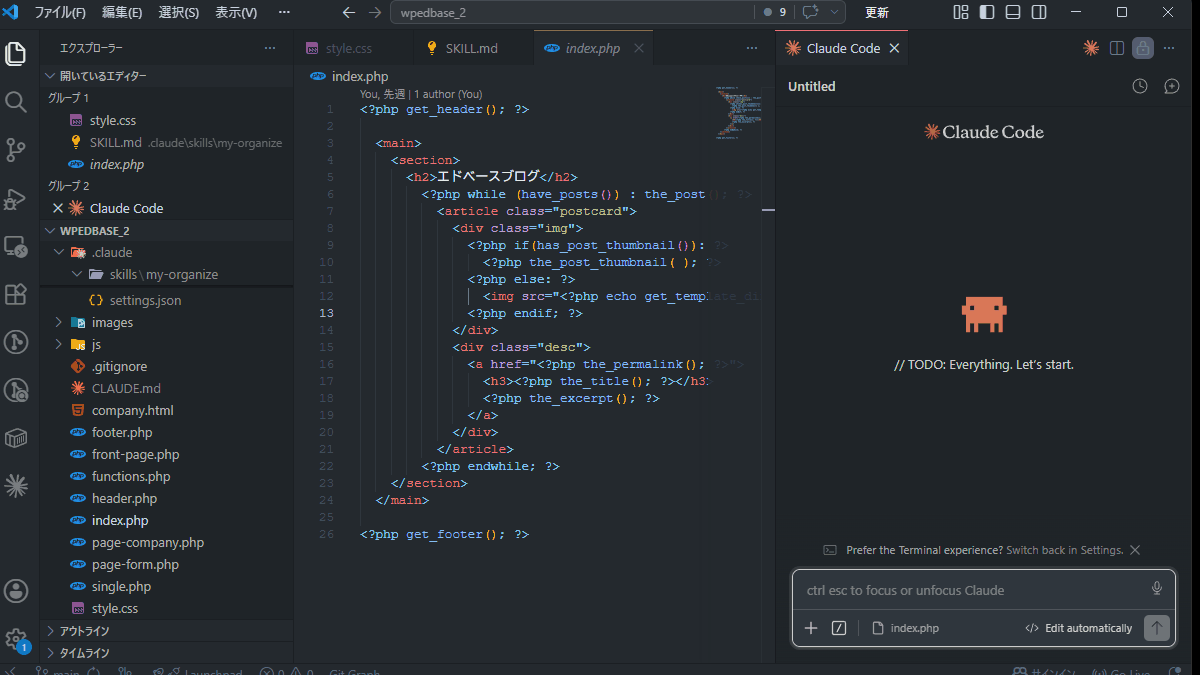This screenshot has width=1200, height=675.
Task: Open the chat dropdown chevron in title bar
Action: coord(833,13)
